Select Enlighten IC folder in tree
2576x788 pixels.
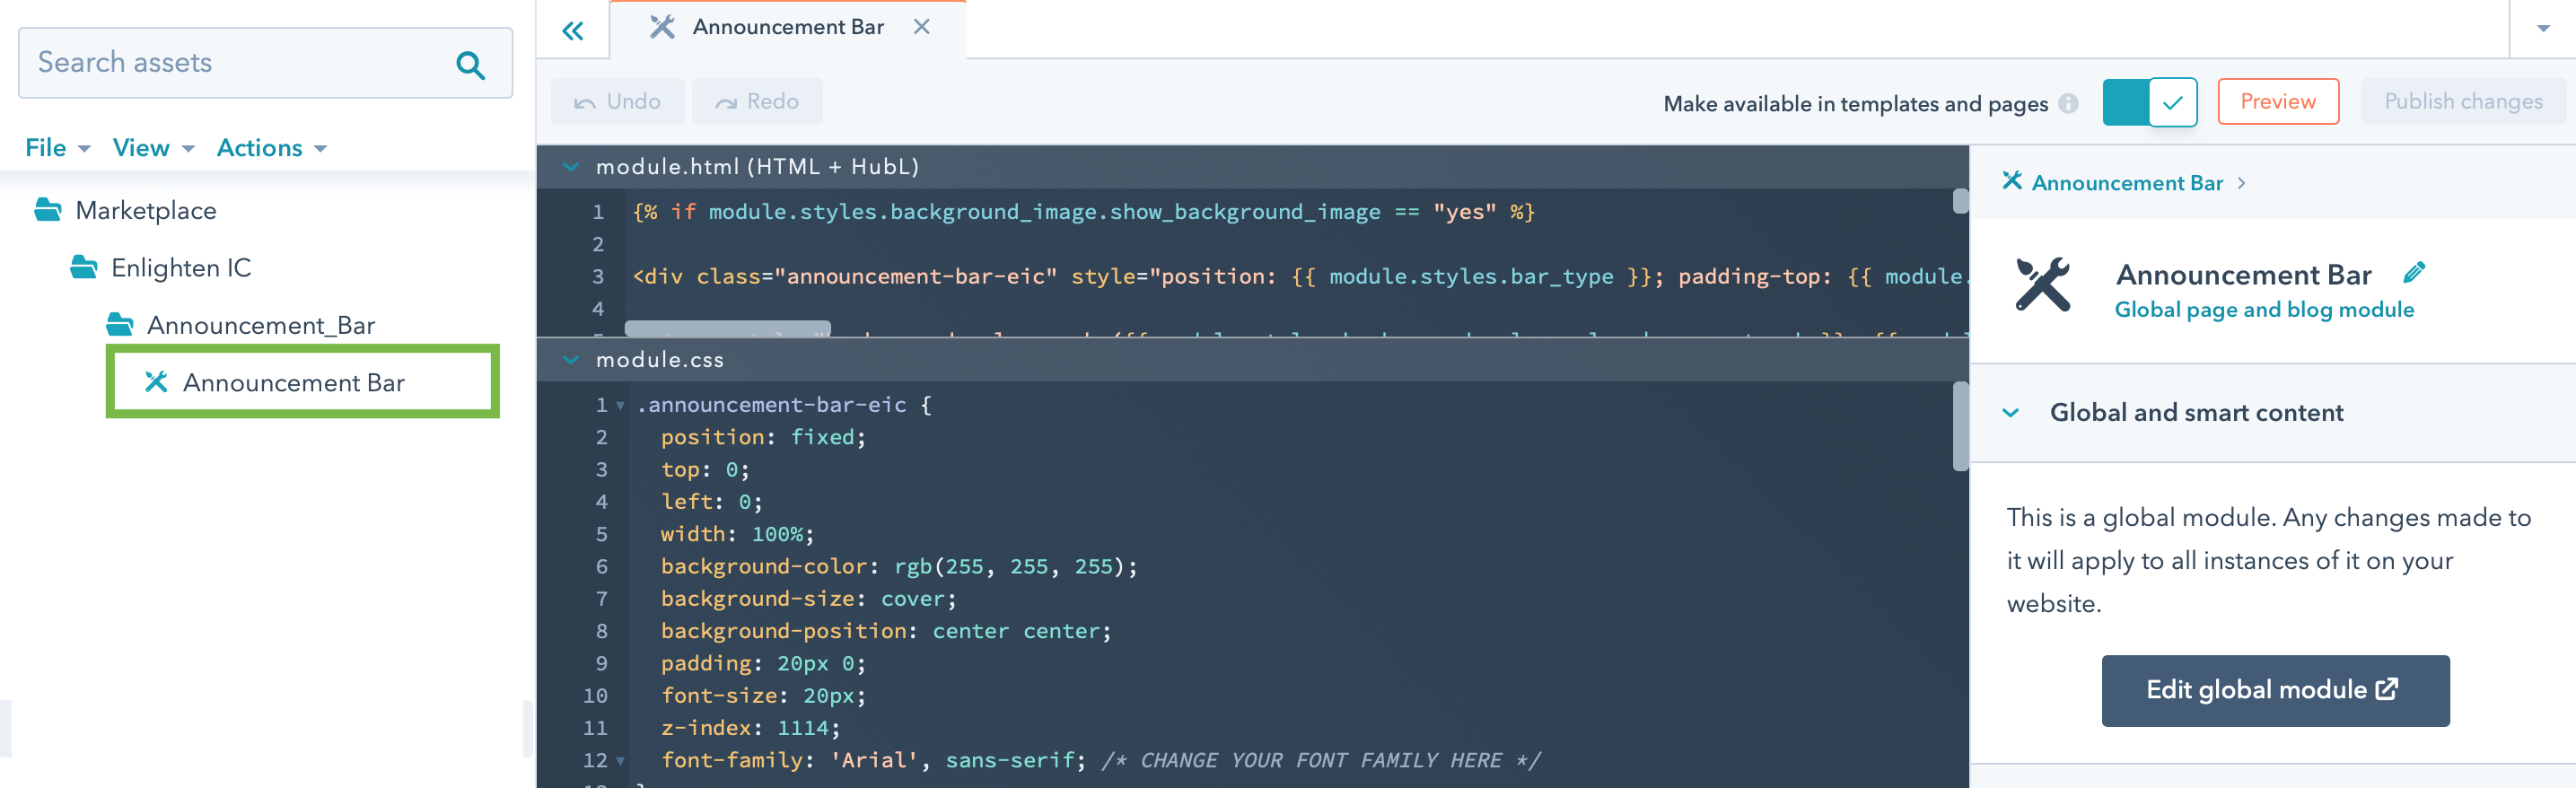tap(181, 267)
